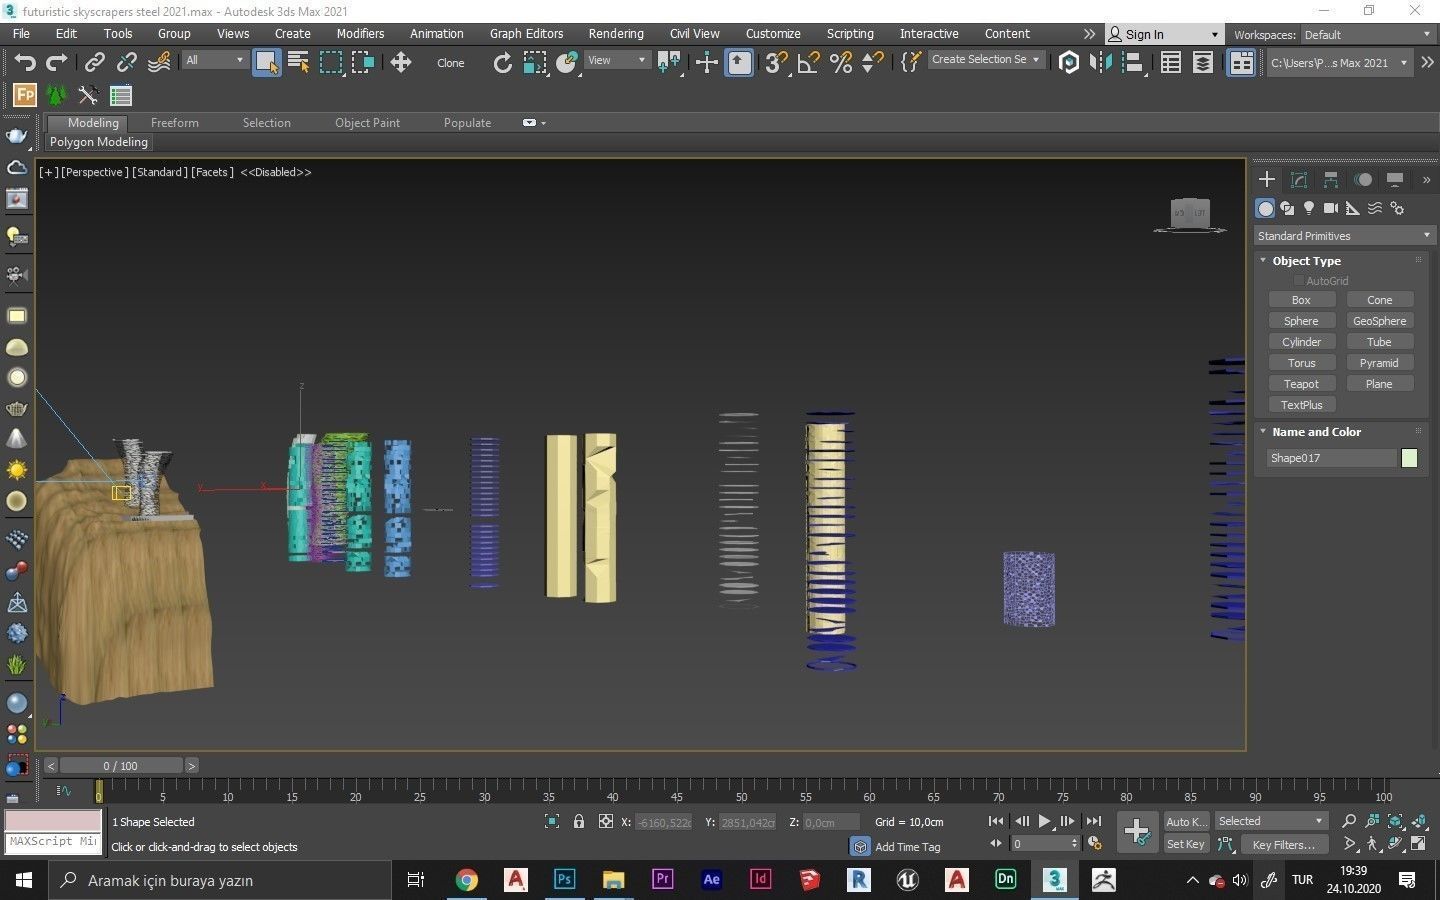Choose the Select Object tool
The width and height of the screenshot is (1440, 900).
[x=267, y=63]
